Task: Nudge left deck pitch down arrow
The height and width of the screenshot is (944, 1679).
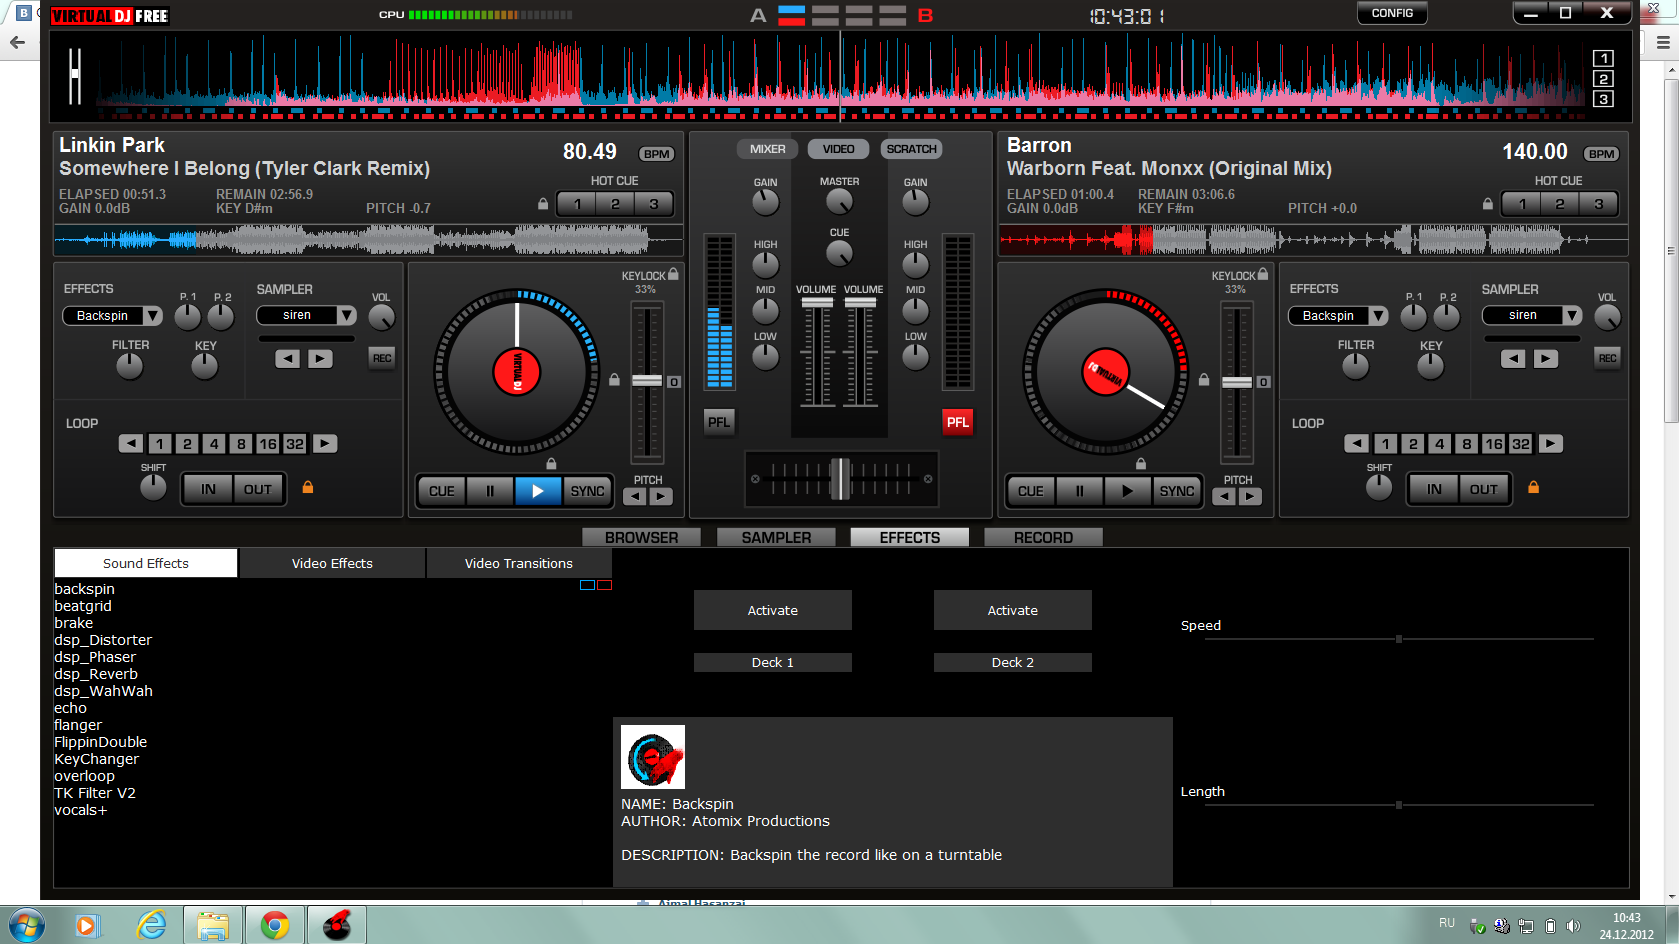Action: point(635,496)
